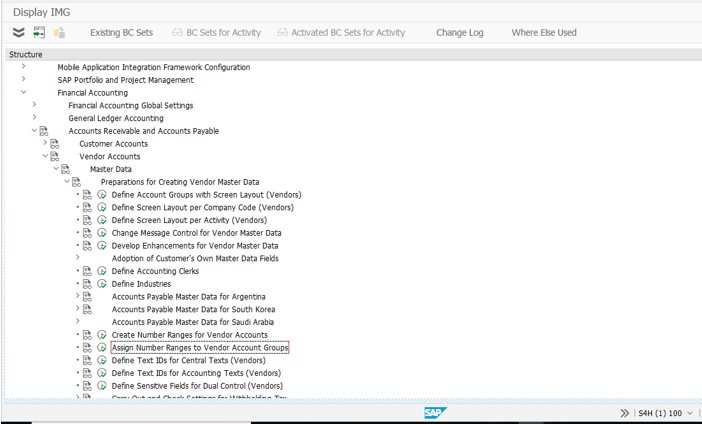Expand Adoption of Customer's Own Master Data Fields
The image size is (702, 424).
(77, 258)
